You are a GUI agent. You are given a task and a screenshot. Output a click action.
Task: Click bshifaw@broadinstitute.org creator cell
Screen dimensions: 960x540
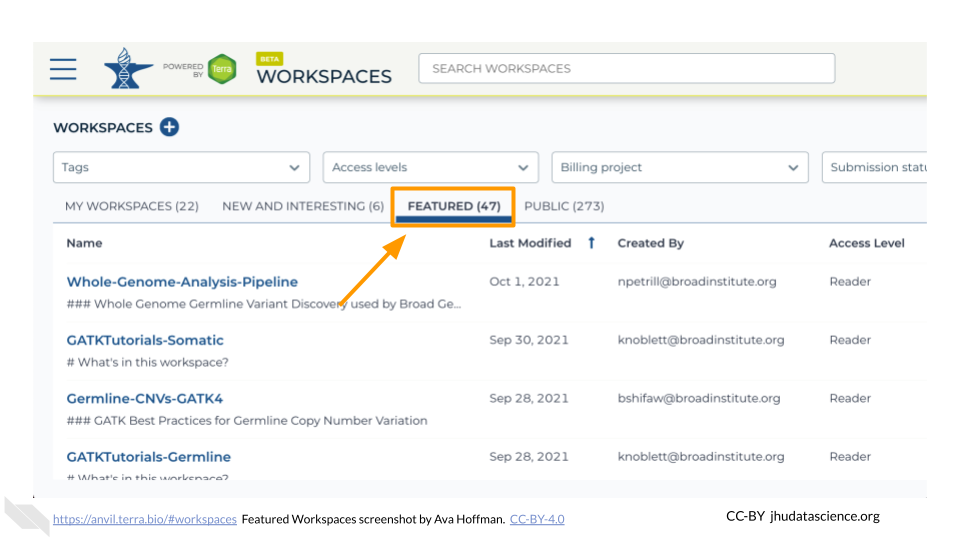click(x=699, y=399)
